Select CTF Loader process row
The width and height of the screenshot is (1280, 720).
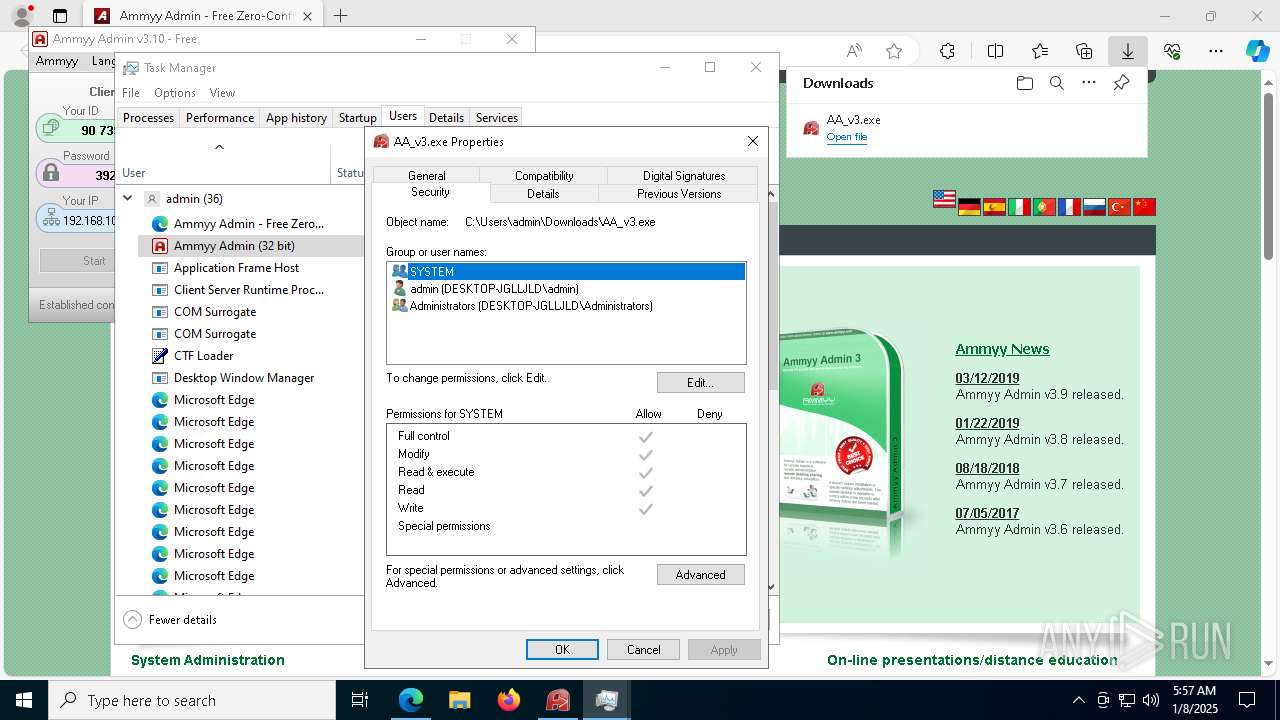[251, 355]
